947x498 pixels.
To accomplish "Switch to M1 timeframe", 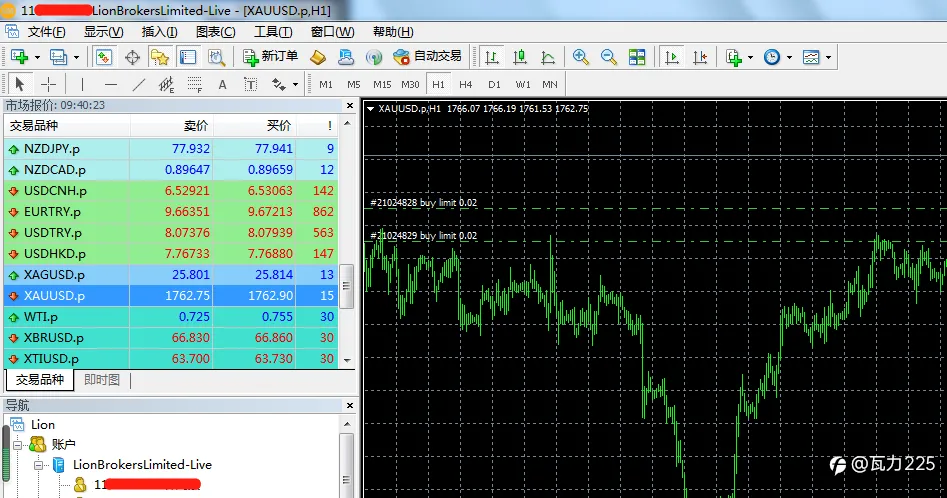I will coord(326,85).
